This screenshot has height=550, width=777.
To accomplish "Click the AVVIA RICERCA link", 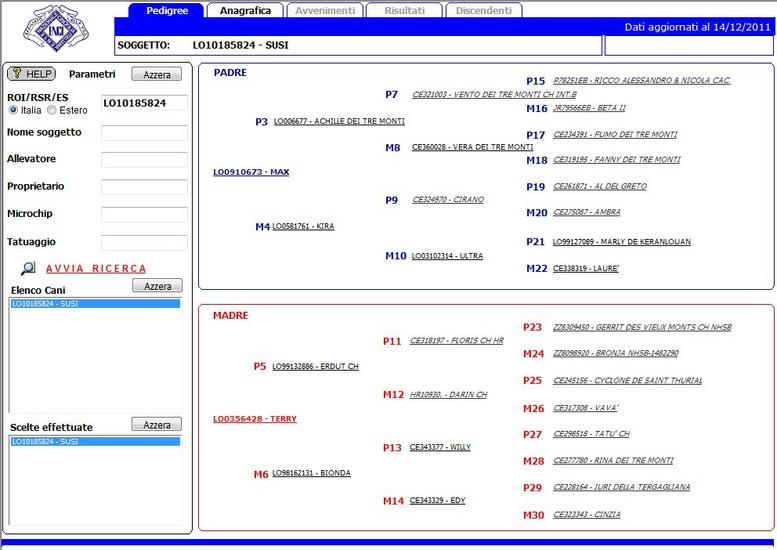I will (x=96, y=269).
